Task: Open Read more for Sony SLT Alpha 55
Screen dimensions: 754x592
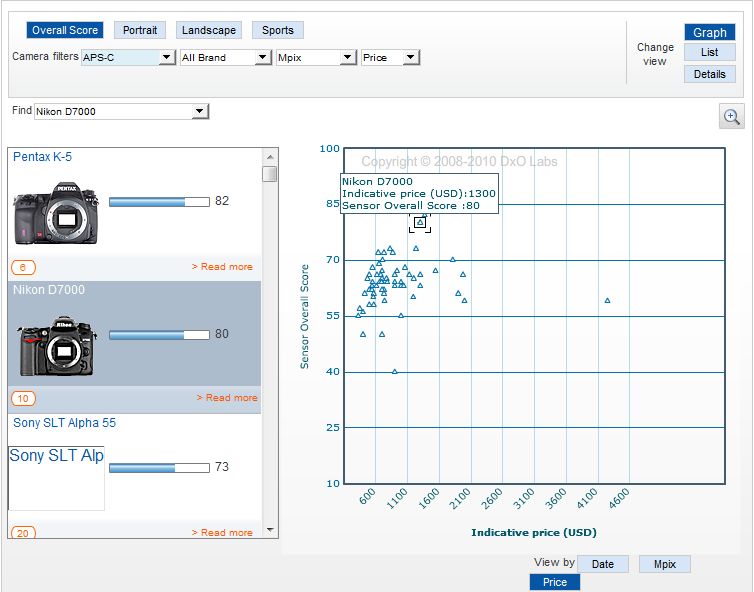Action: point(222,532)
